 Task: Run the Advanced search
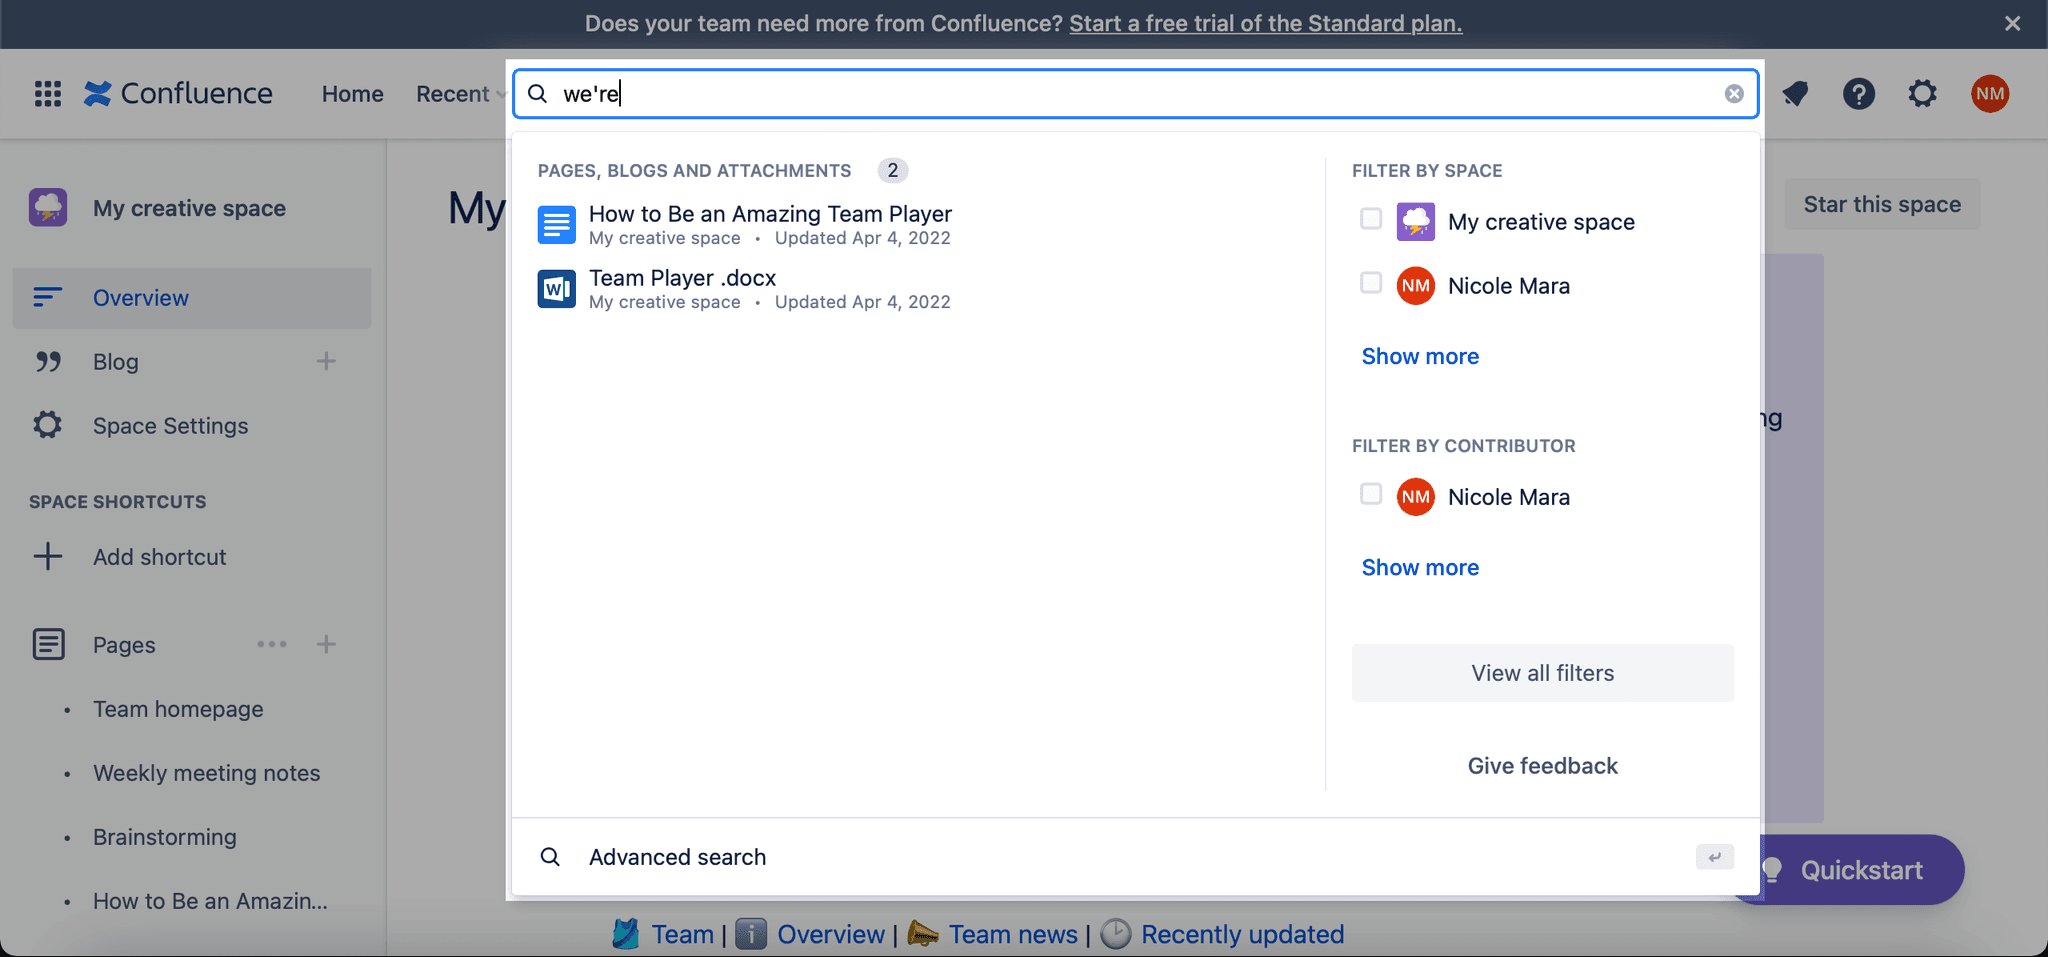[x=677, y=856]
